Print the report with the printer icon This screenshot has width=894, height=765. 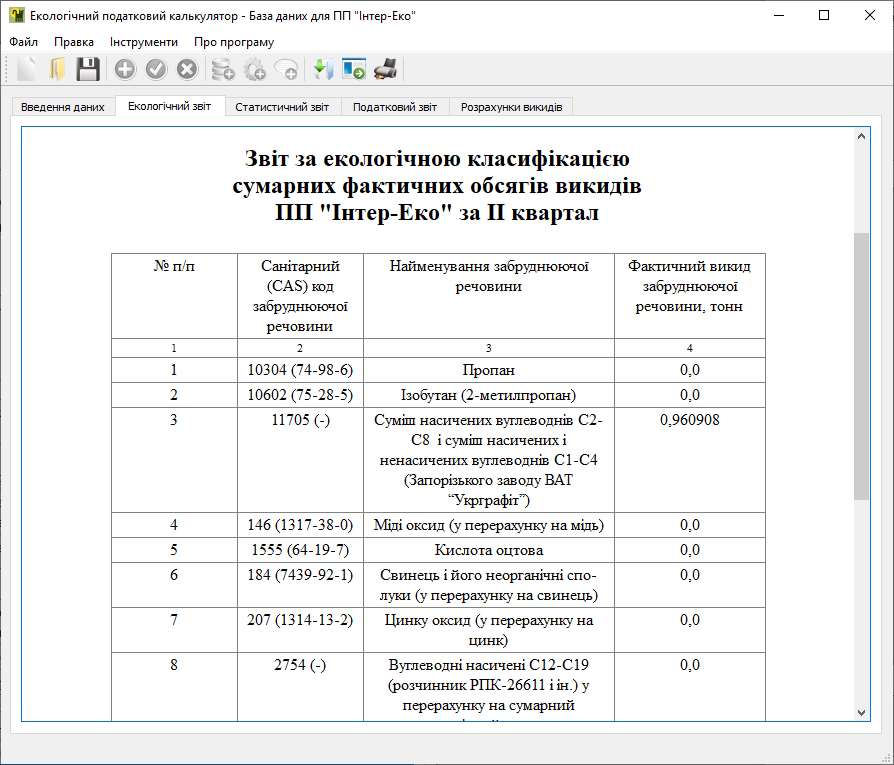(x=385, y=70)
